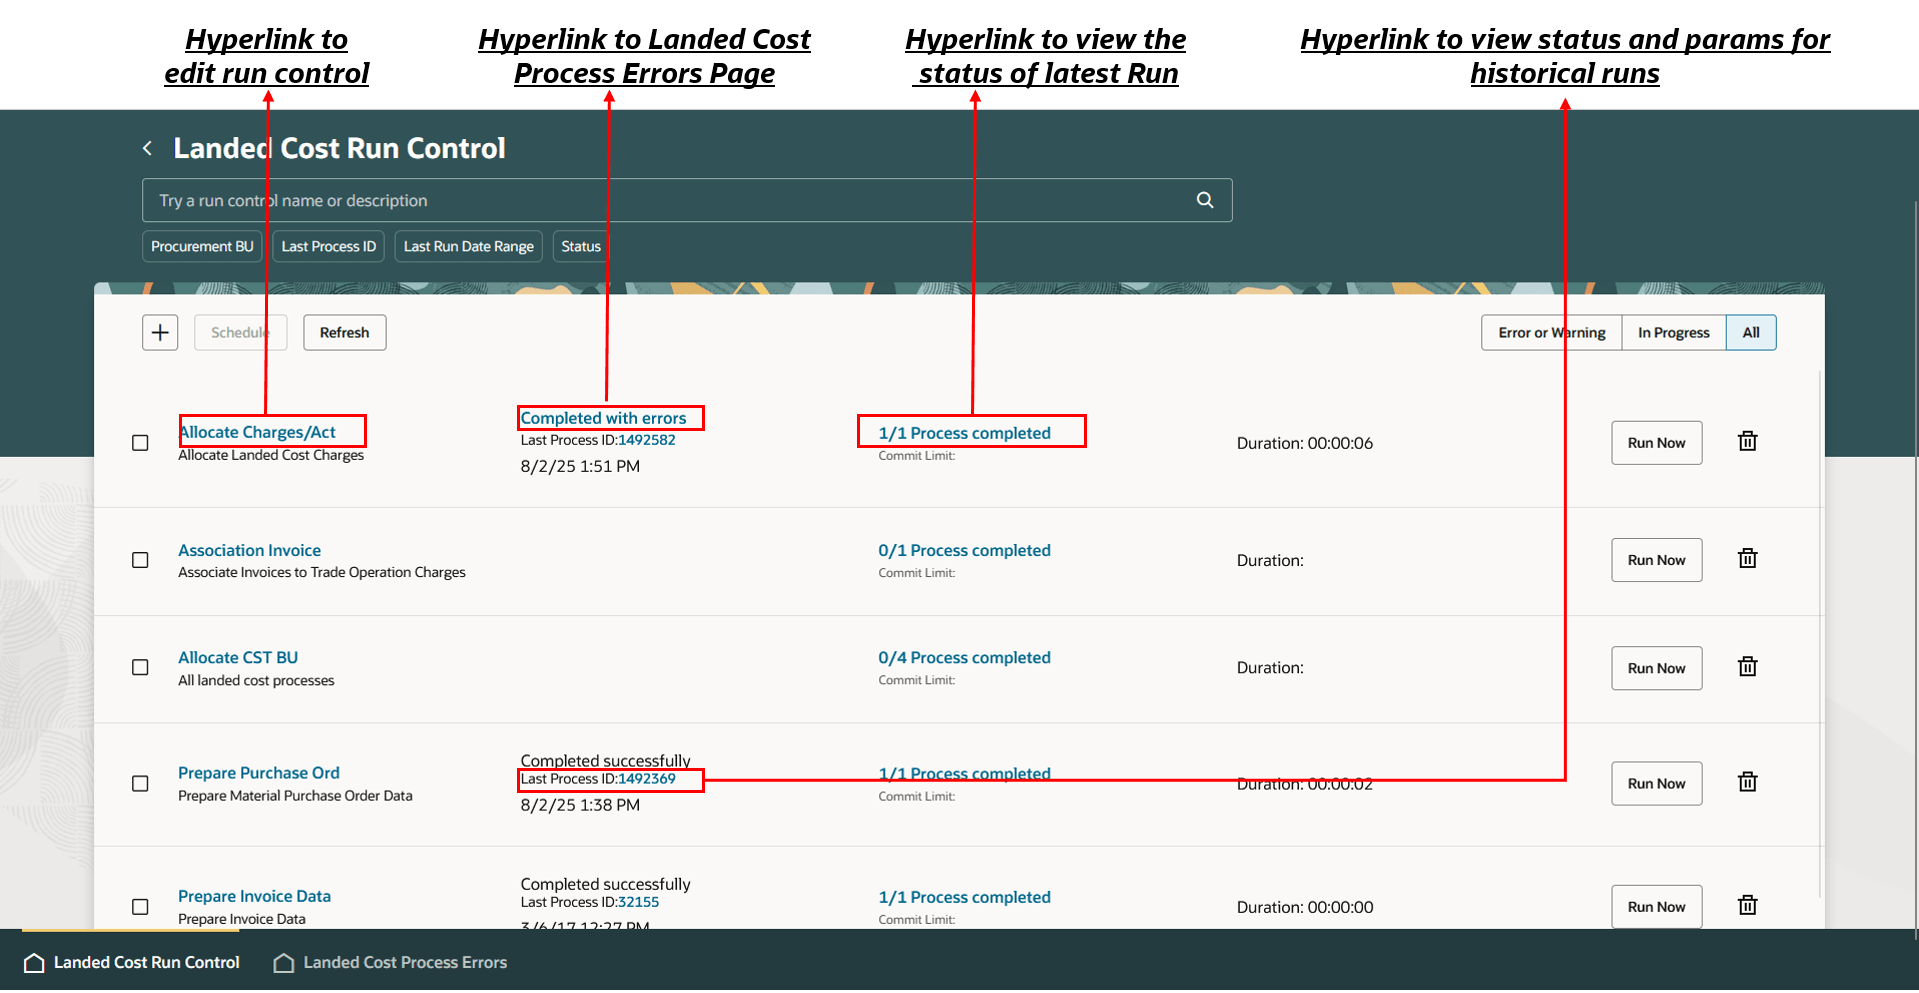View 0/4 Process completed status
Image resolution: width=1919 pixels, height=993 pixels.
point(965,657)
